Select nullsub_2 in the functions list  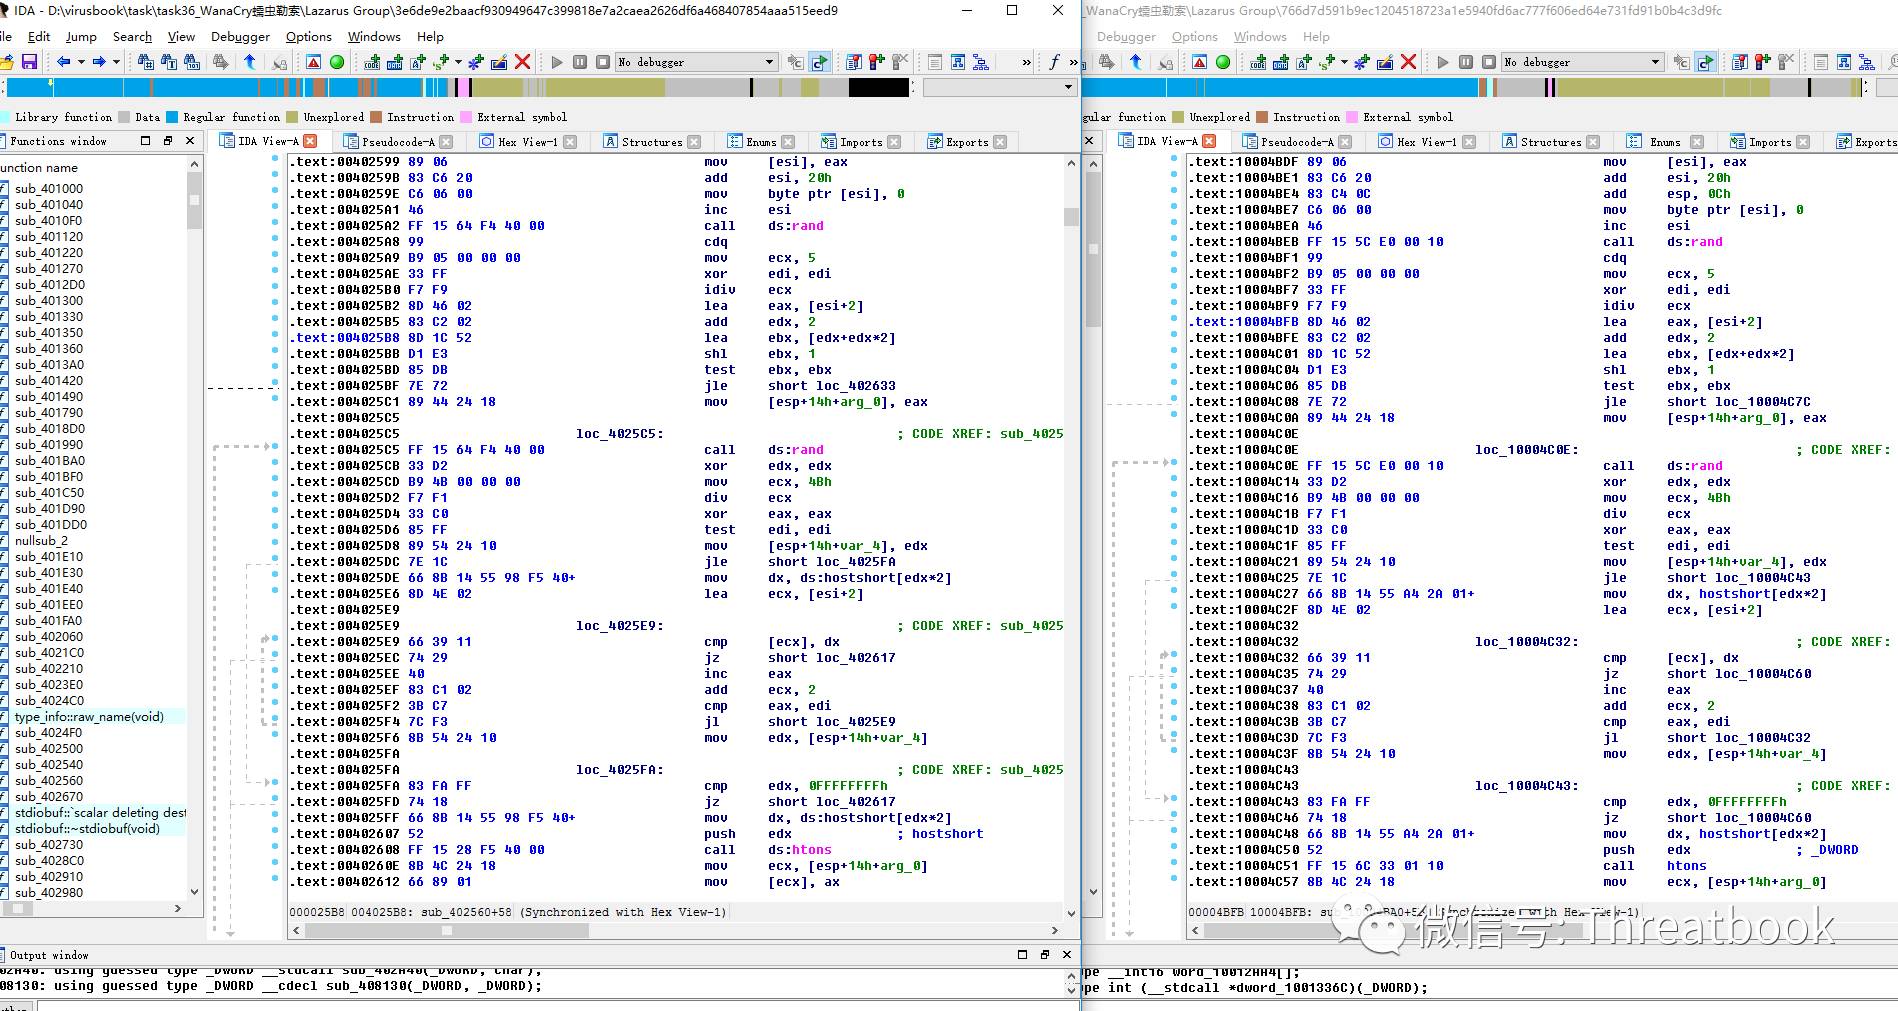(x=41, y=541)
